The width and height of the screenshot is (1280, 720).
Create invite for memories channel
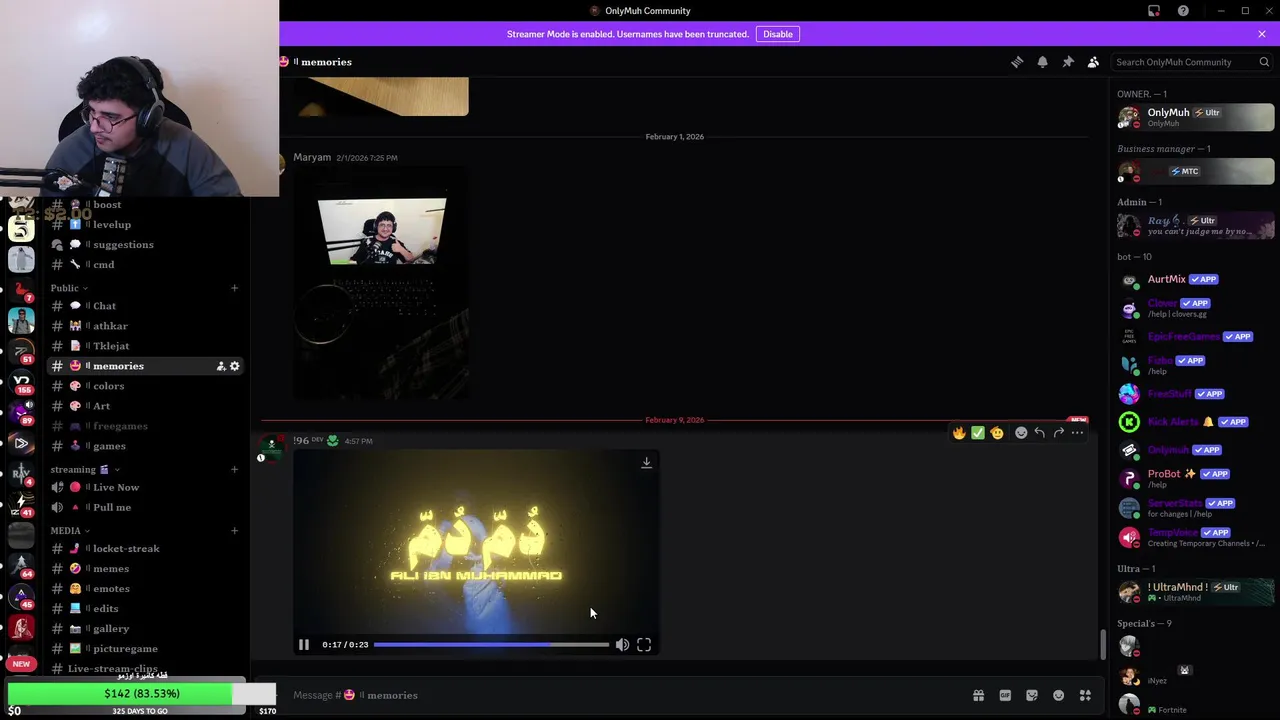point(220,366)
